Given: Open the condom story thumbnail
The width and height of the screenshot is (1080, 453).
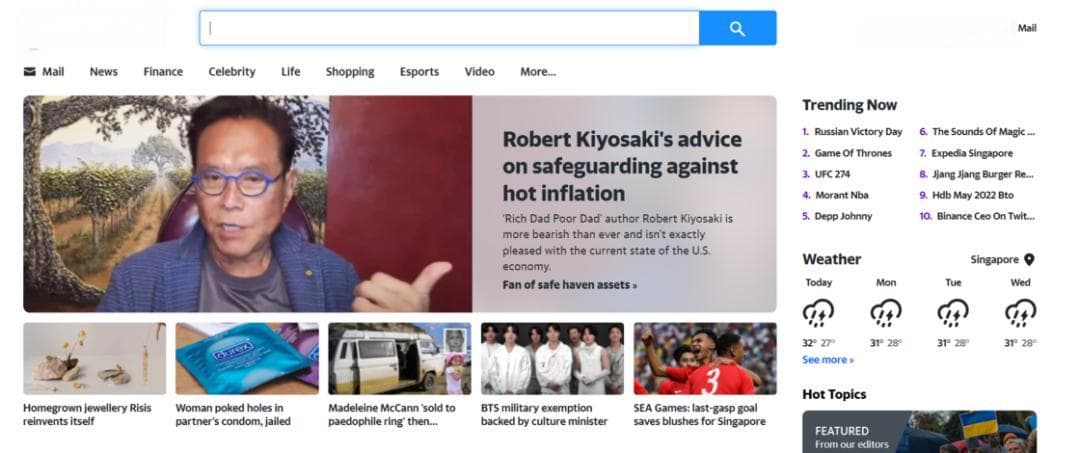Looking at the screenshot, I should (247, 359).
